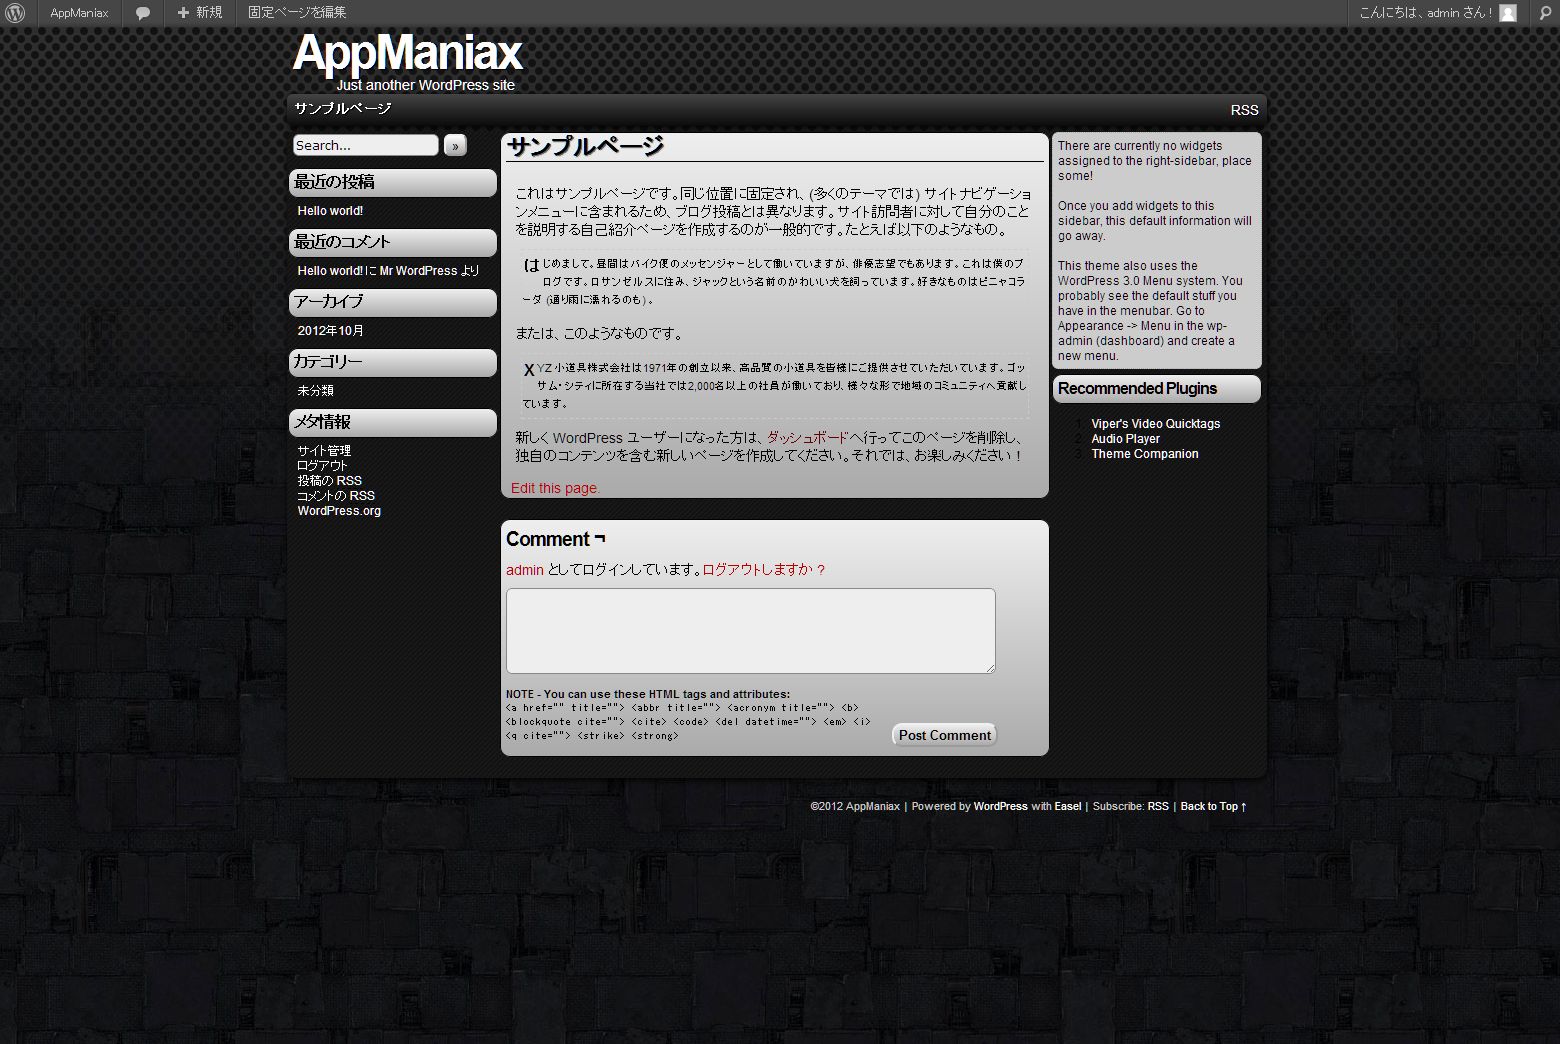1560x1044 pixels.
Task: Open the Theme Companion plugin link
Action: [1145, 454]
